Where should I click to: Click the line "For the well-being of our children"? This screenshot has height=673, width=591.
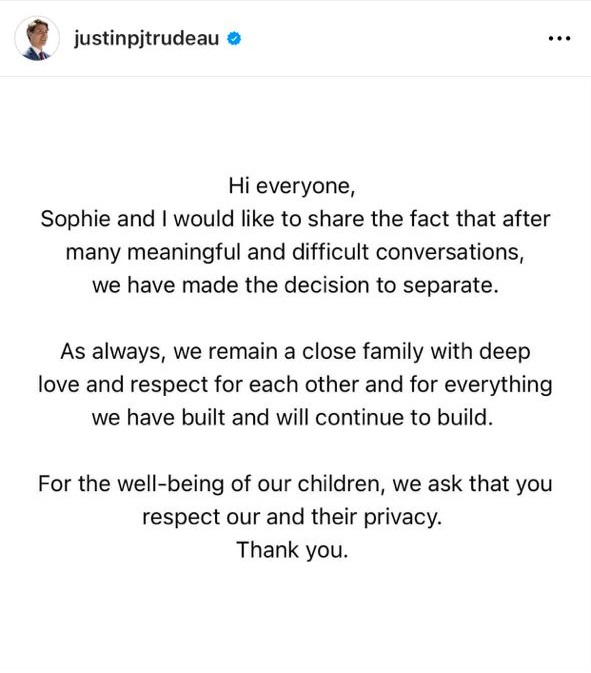[295, 484]
